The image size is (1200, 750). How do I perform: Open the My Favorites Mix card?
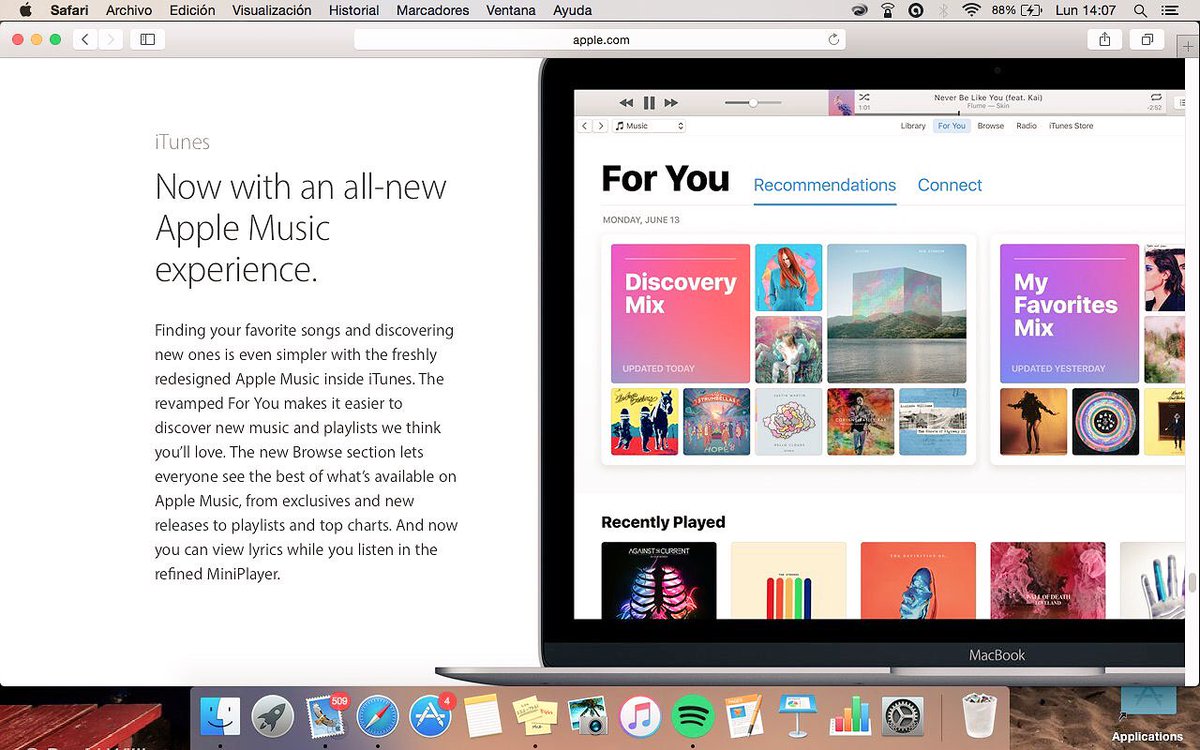[1069, 314]
